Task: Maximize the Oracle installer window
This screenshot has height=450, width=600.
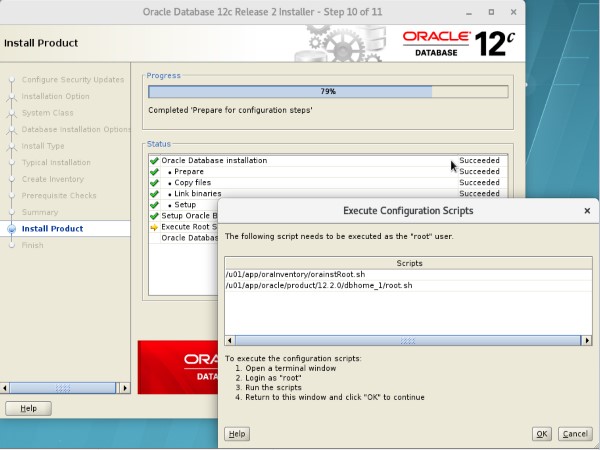Action: [x=491, y=12]
